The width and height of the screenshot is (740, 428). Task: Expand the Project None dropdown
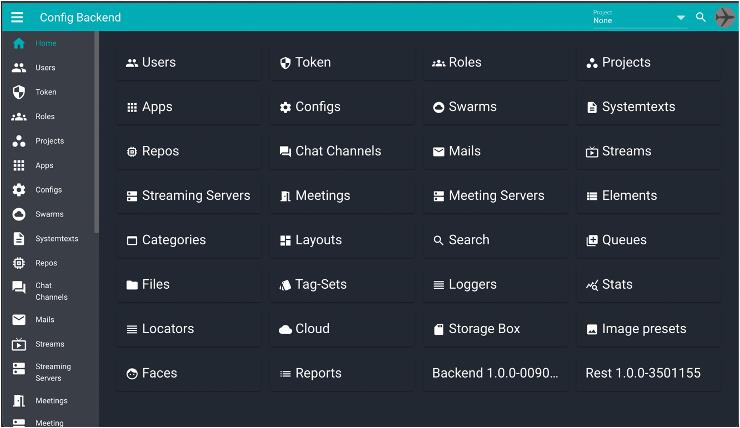click(x=639, y=17)
